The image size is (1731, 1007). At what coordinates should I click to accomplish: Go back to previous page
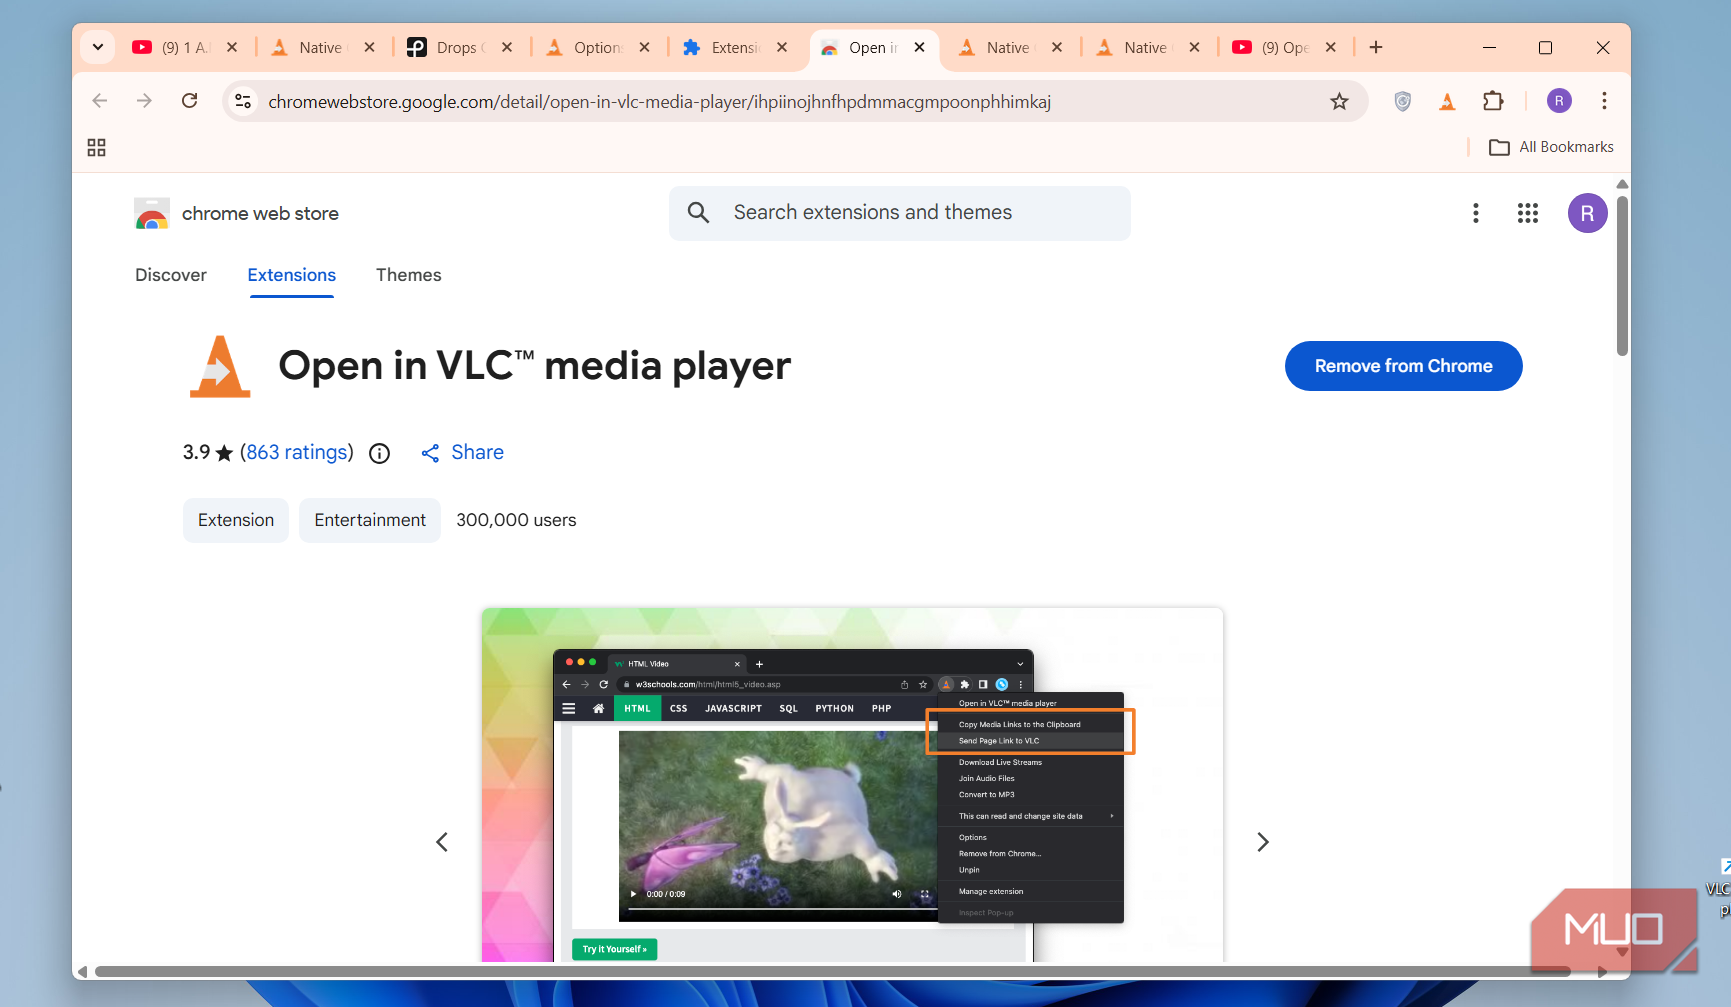[x=100, y=101]
